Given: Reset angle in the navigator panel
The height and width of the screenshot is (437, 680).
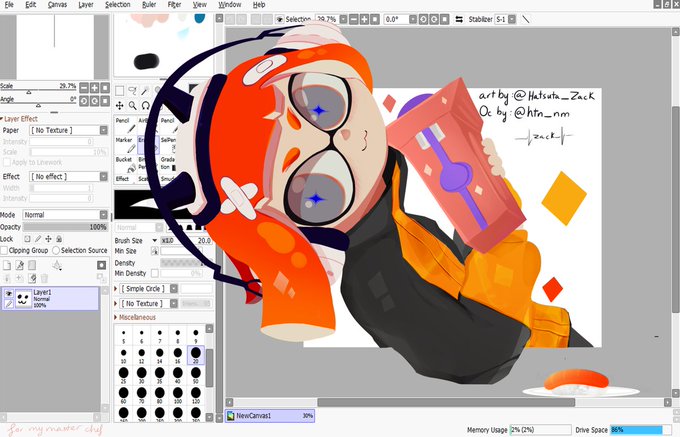Looking at the screenshot, I should tap(105, 101).
